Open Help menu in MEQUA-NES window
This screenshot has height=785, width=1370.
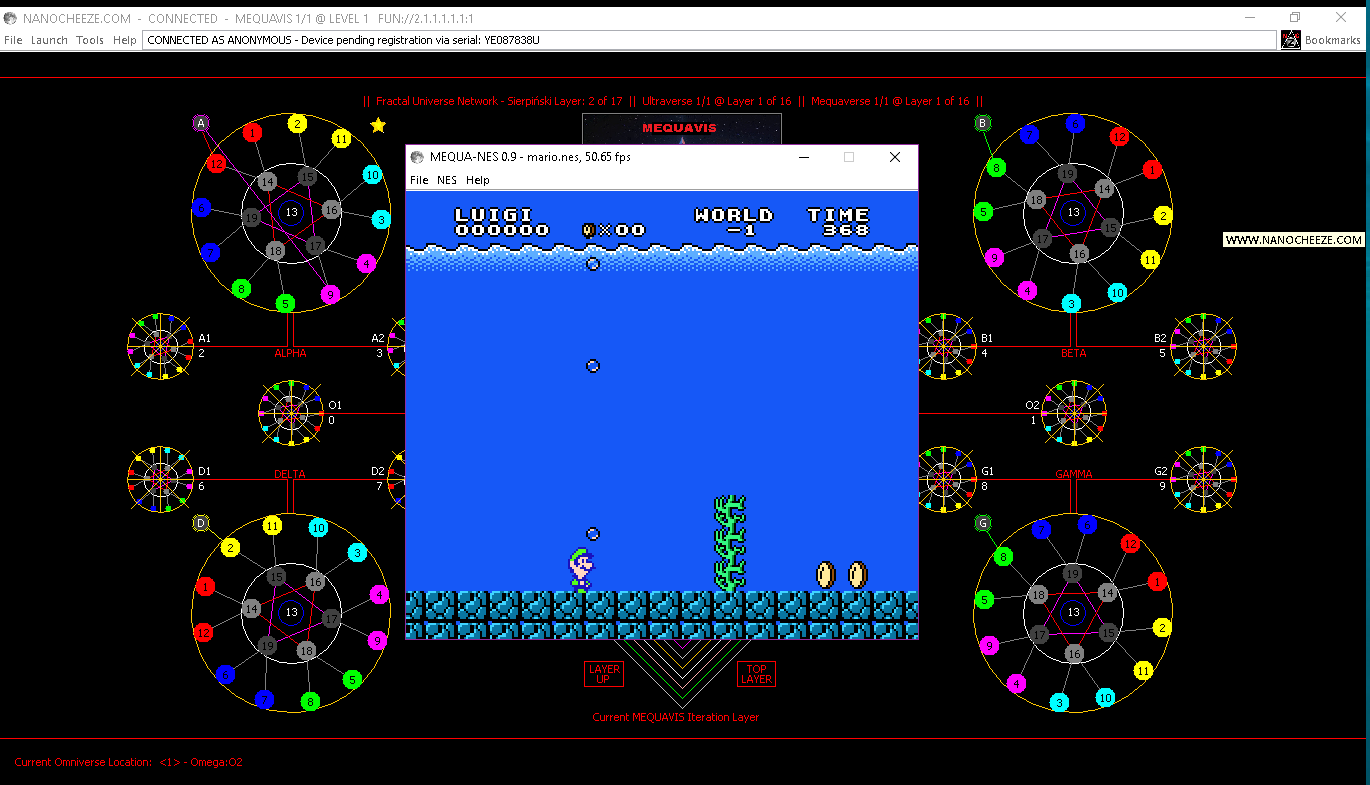478,180
